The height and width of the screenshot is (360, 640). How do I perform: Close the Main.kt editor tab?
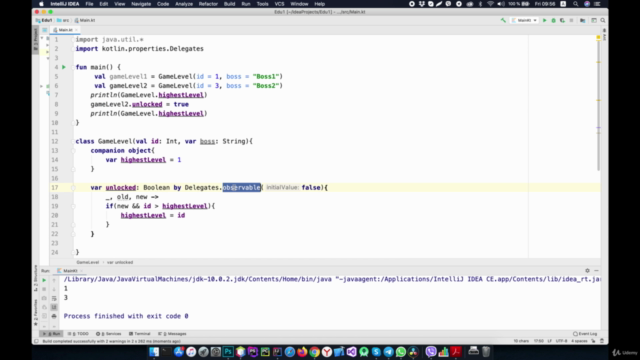tap(76, 30)
